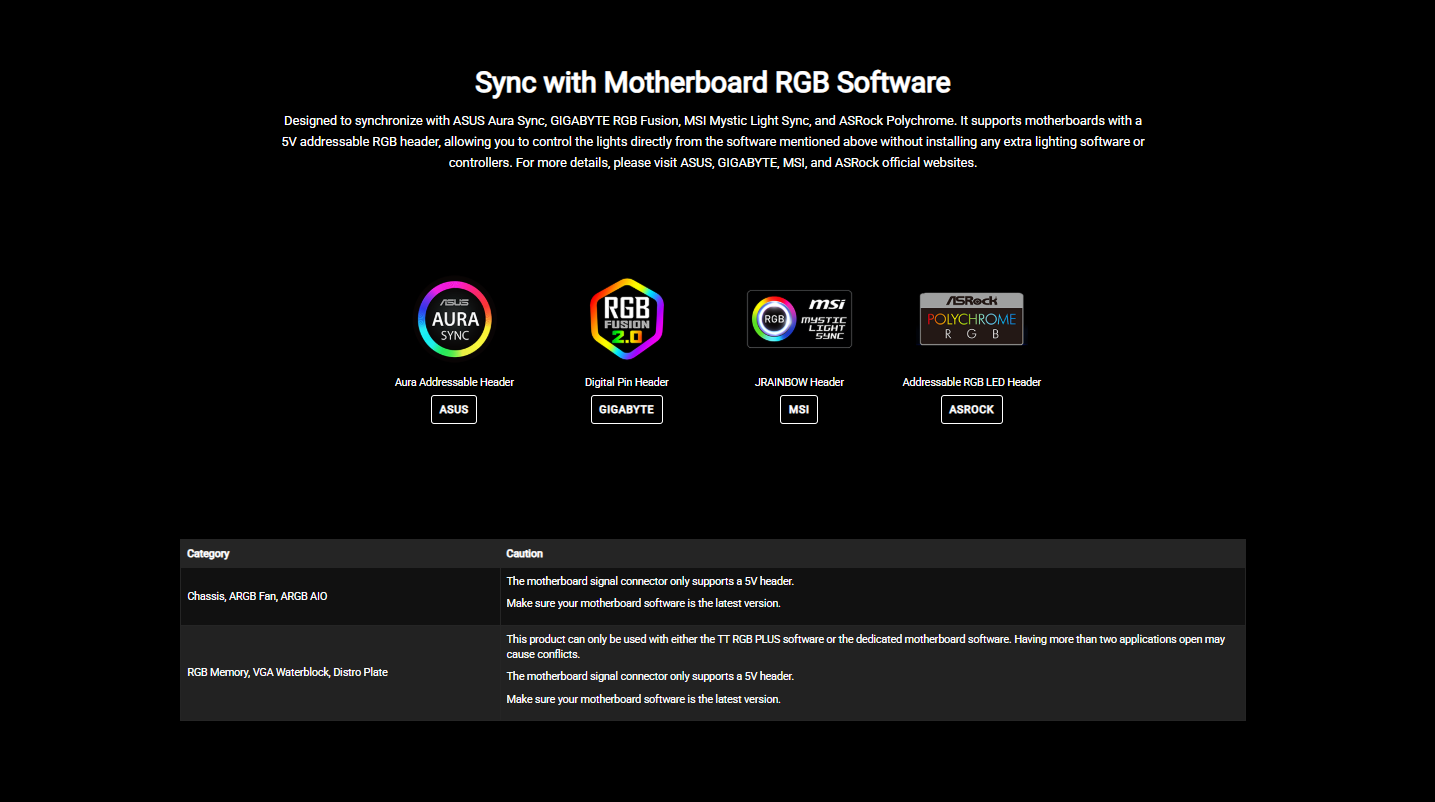Click the intro paragraph mentioning ASUS Aura Sync
Screen dimensions: 1435x802
click(x=712, y=141)
